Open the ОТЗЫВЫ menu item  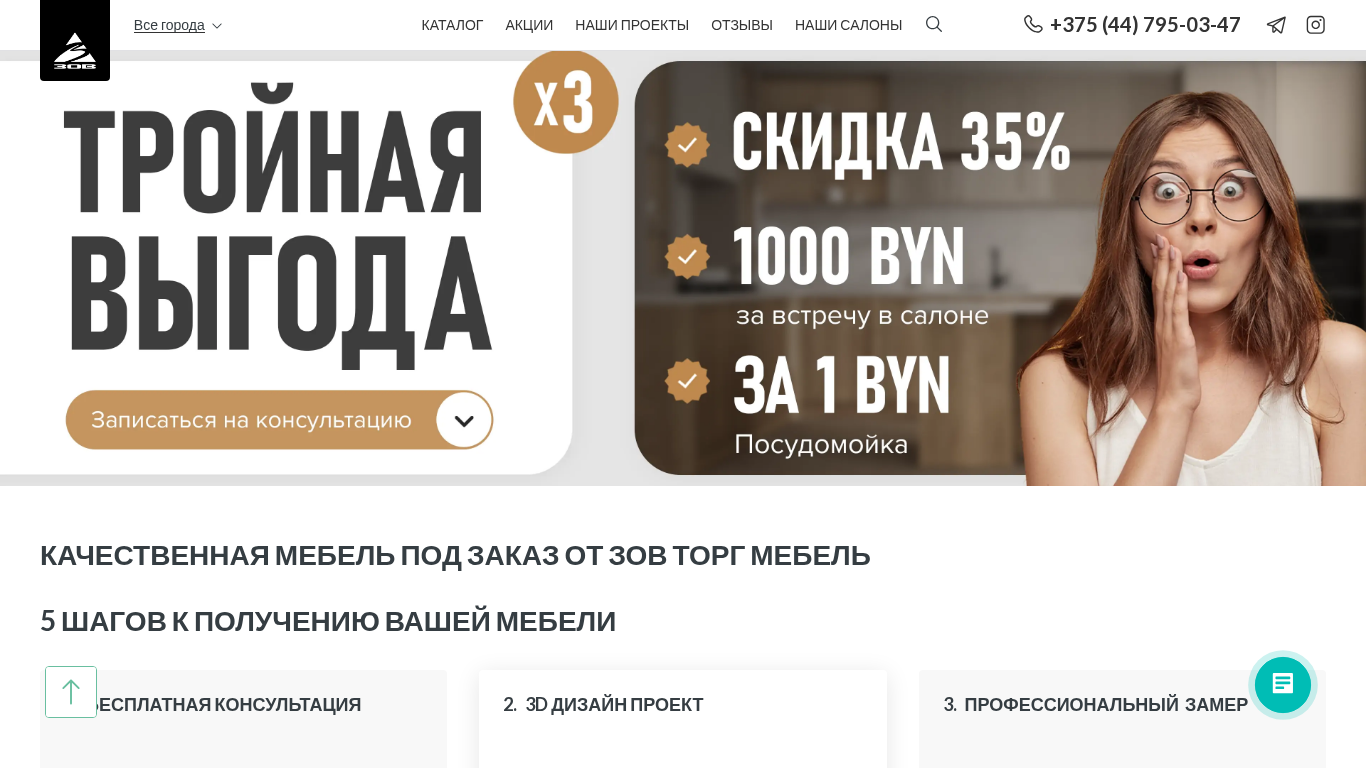point(742,25)
